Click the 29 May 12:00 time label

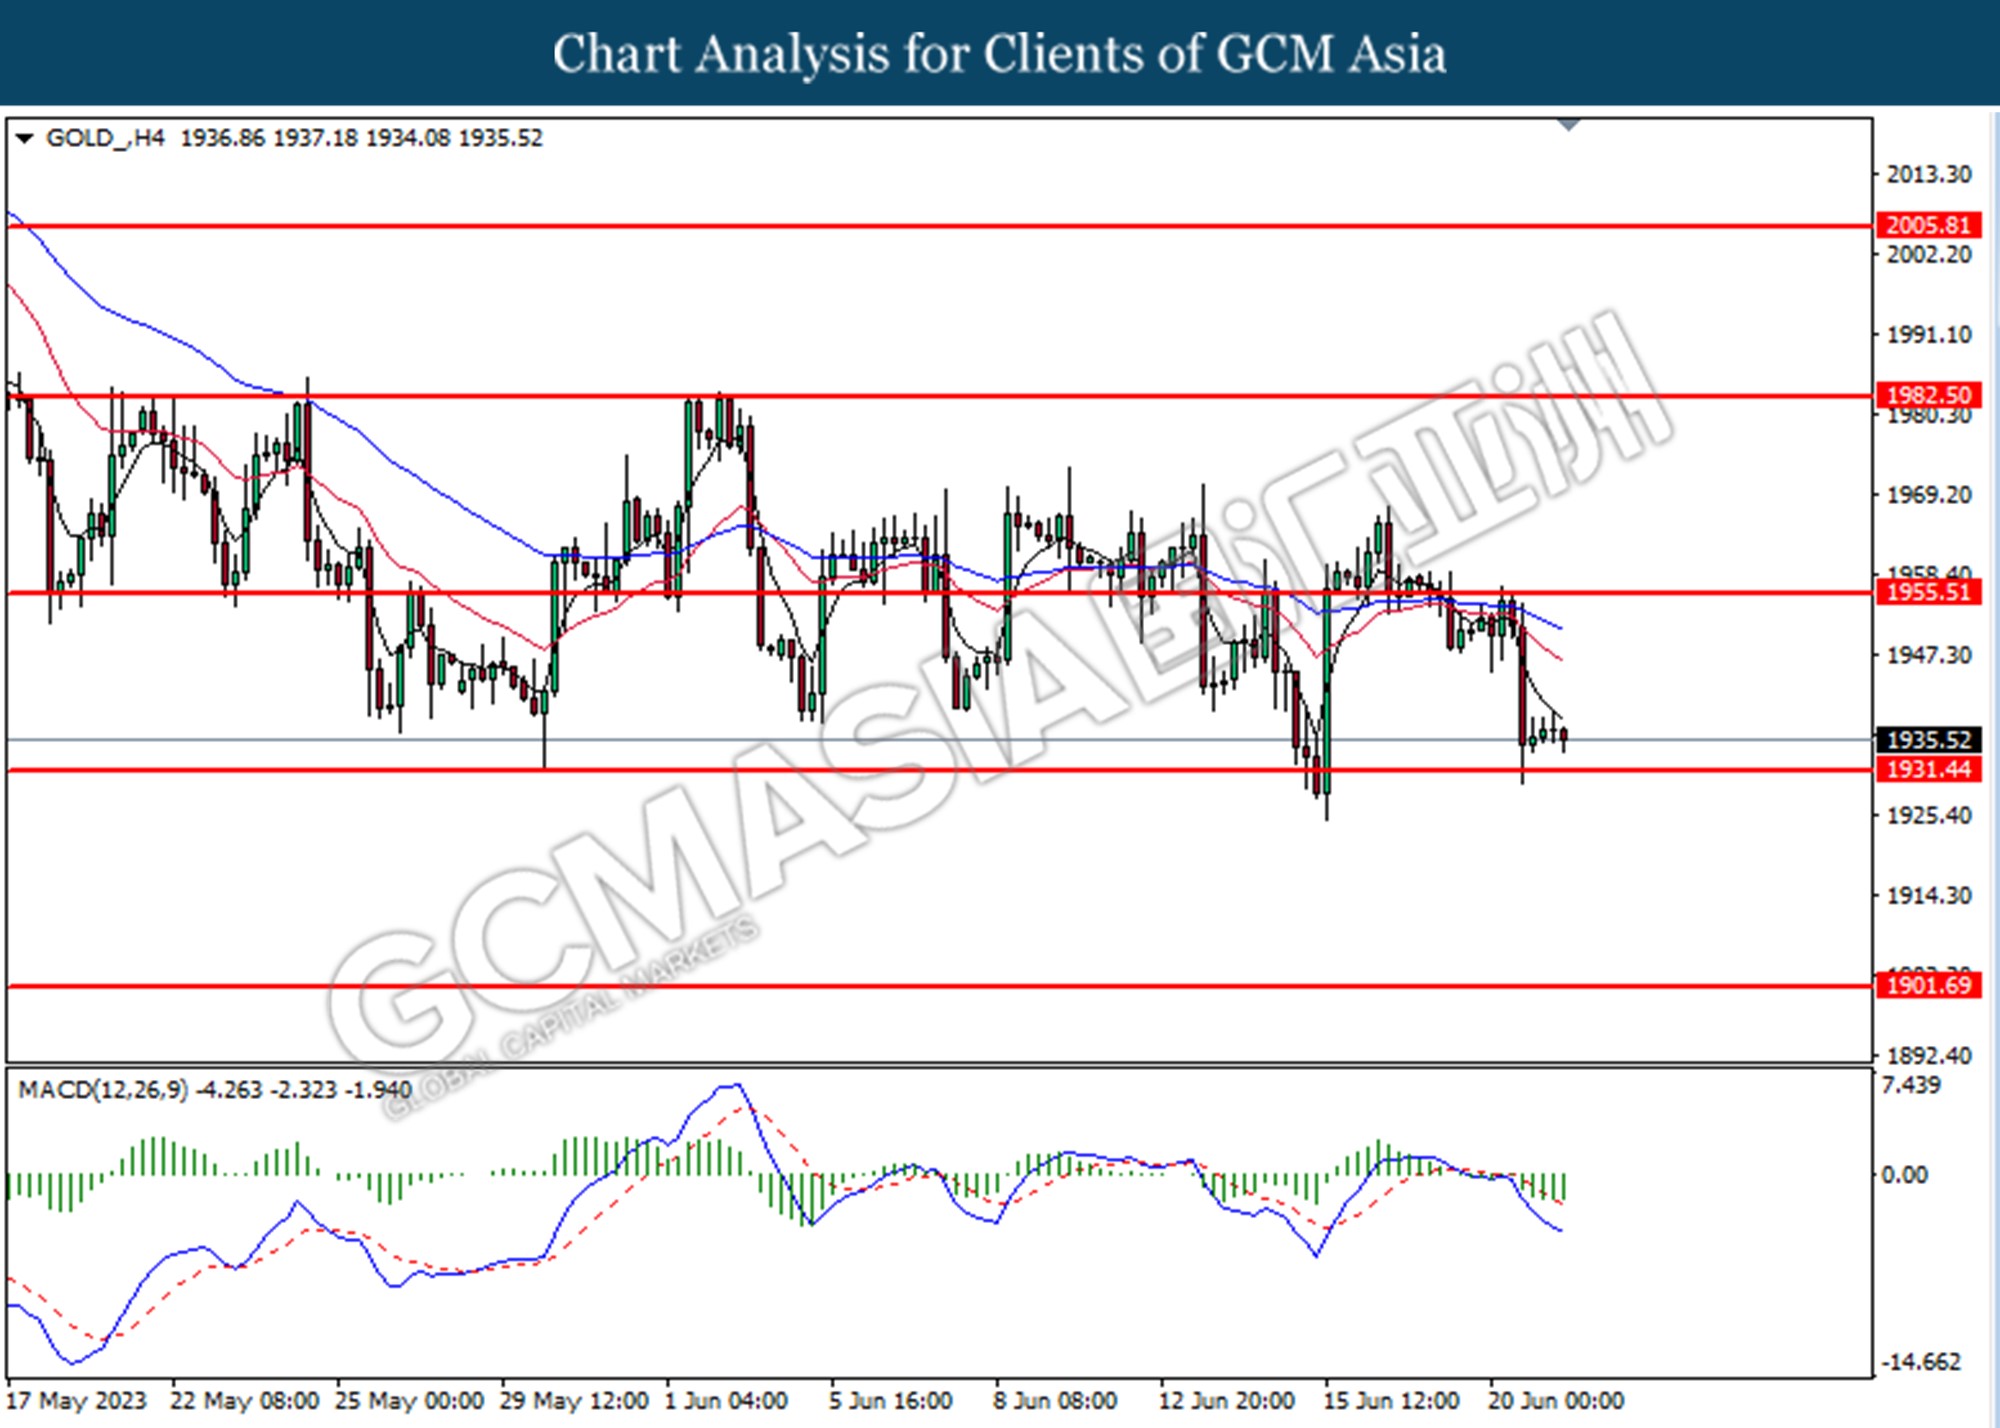point(574,1401)
